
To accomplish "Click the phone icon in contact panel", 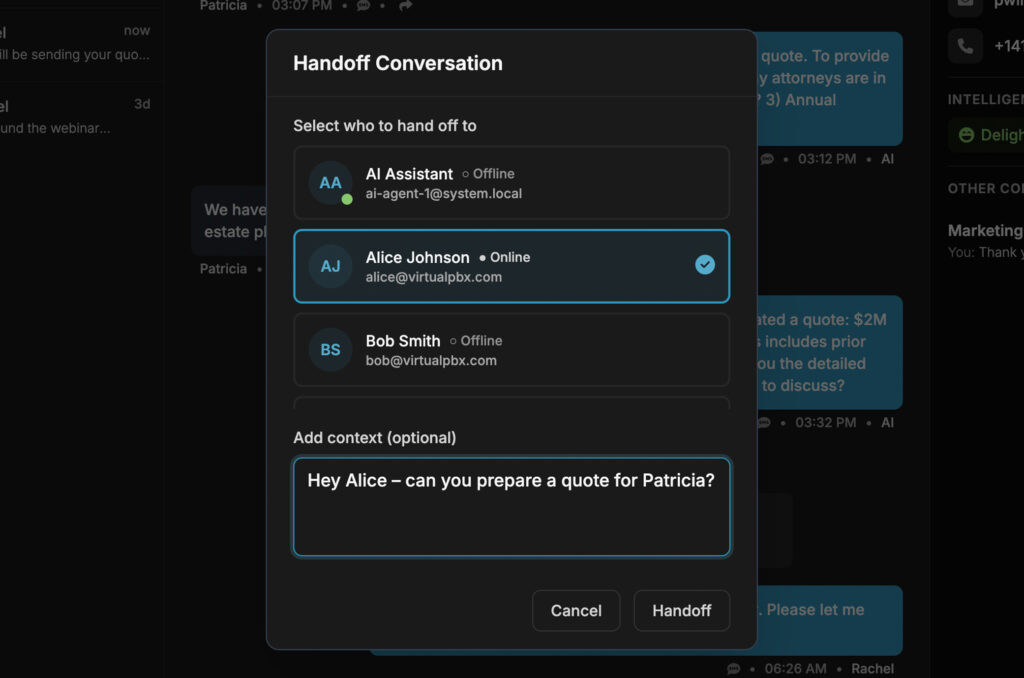I will (965, 46).
